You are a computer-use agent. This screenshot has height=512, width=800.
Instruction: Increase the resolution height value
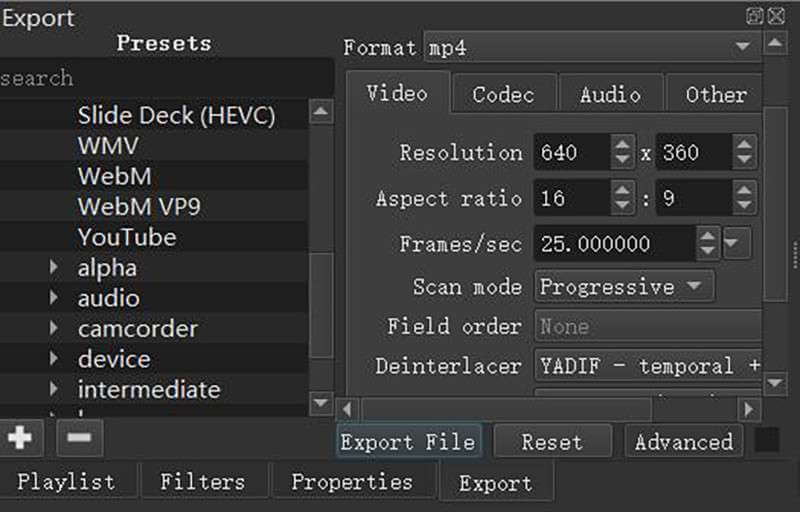click(744, 146)
